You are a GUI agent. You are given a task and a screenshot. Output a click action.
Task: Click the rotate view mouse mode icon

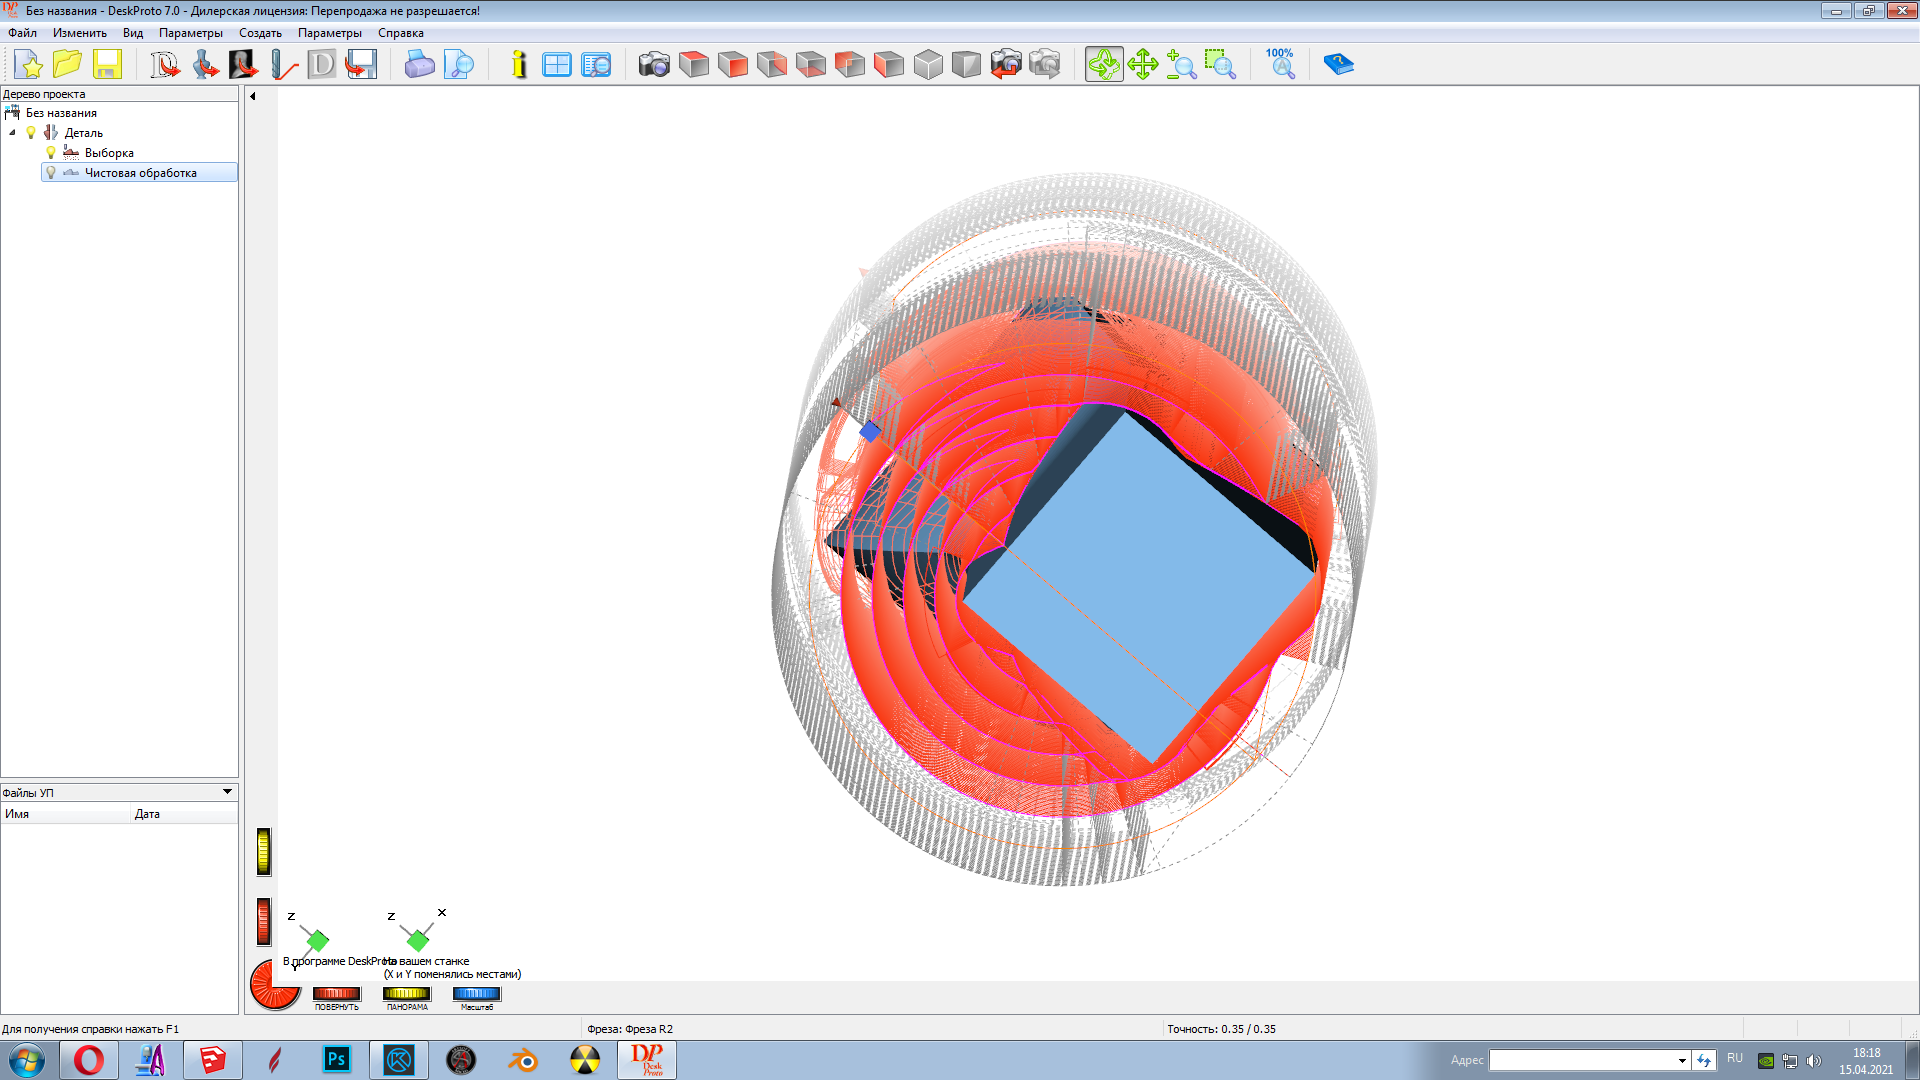tap(1104, 65)
